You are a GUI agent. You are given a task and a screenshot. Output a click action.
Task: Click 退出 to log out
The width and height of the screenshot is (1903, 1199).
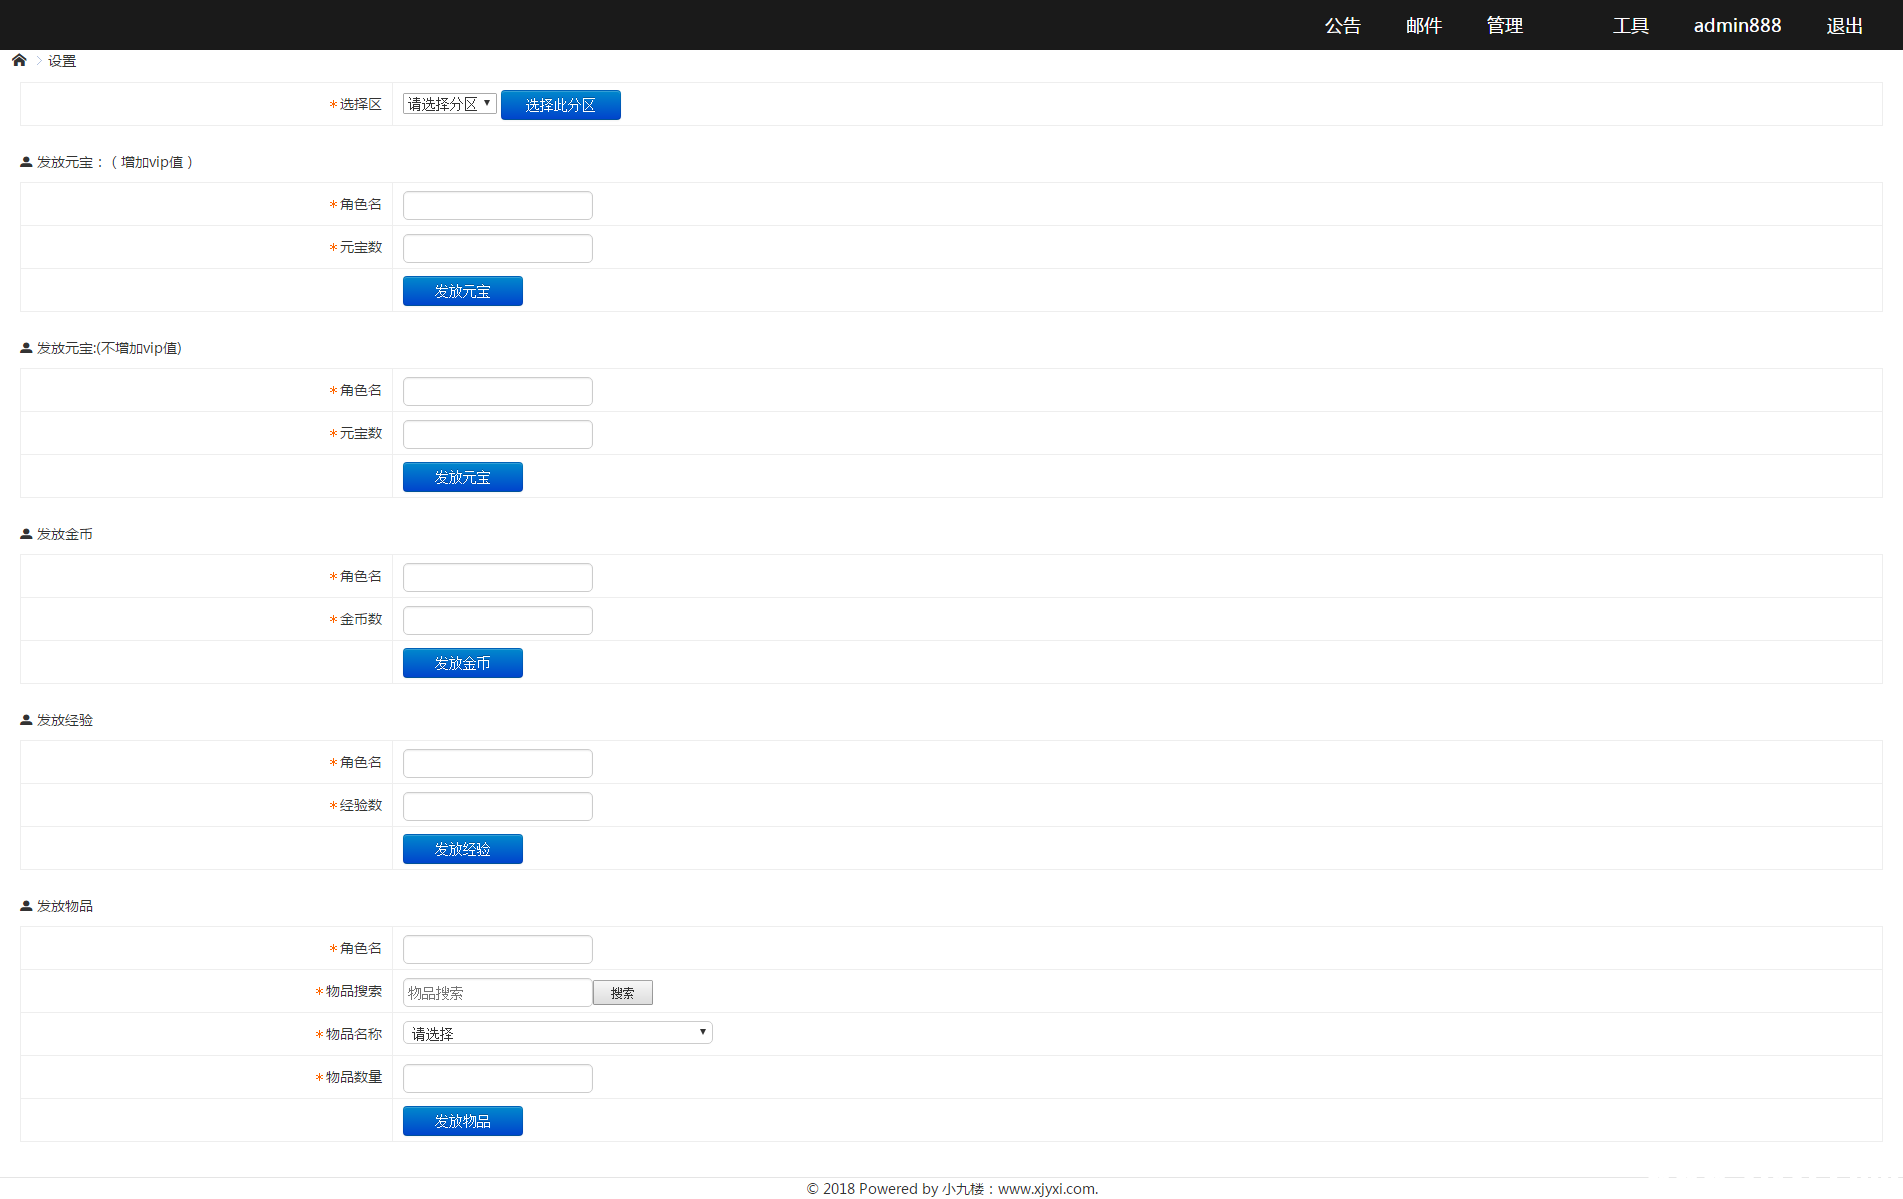click(1844, 26)
